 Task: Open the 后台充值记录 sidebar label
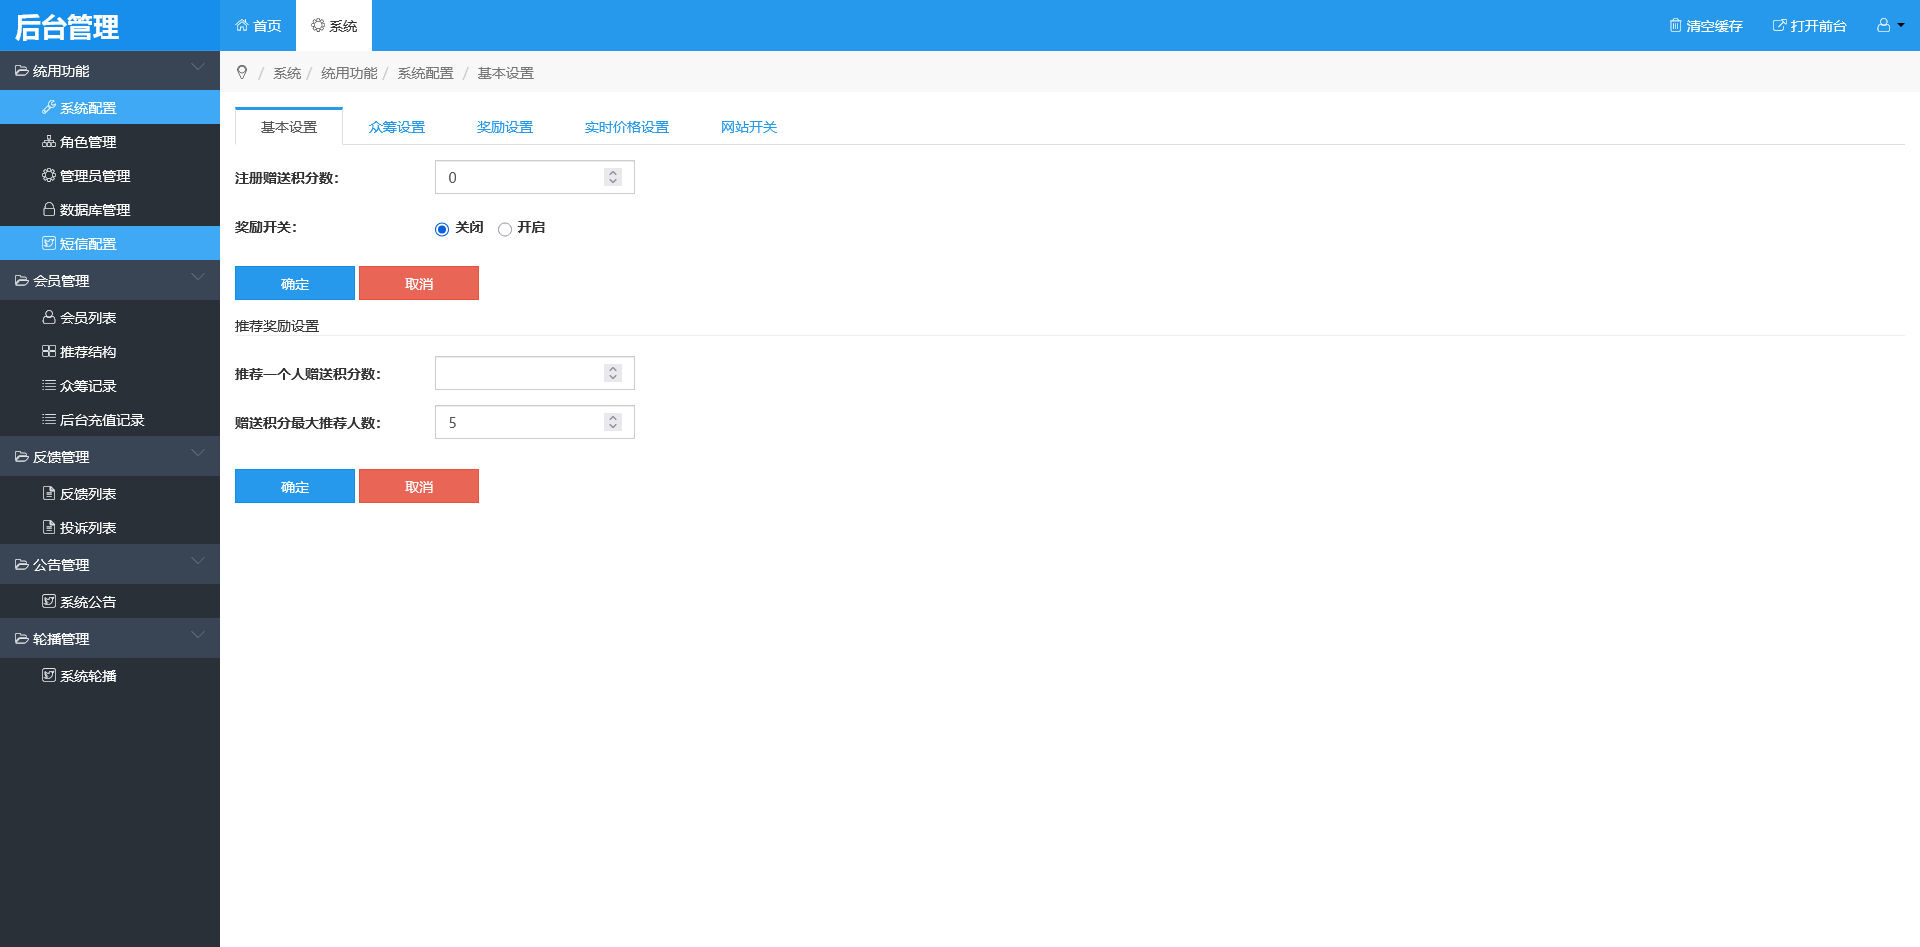102,420
